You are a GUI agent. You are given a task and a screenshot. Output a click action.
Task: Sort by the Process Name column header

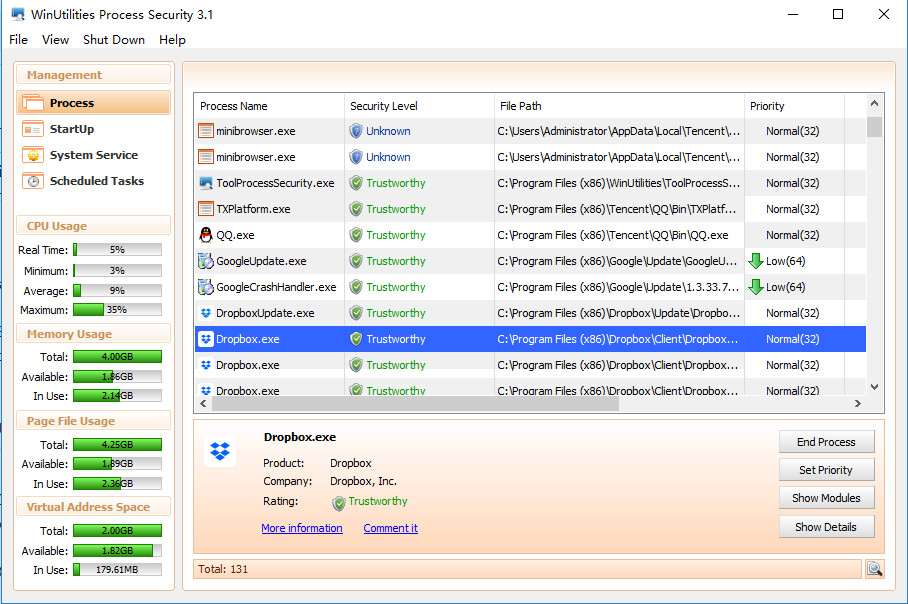click(x=269, y=106)
